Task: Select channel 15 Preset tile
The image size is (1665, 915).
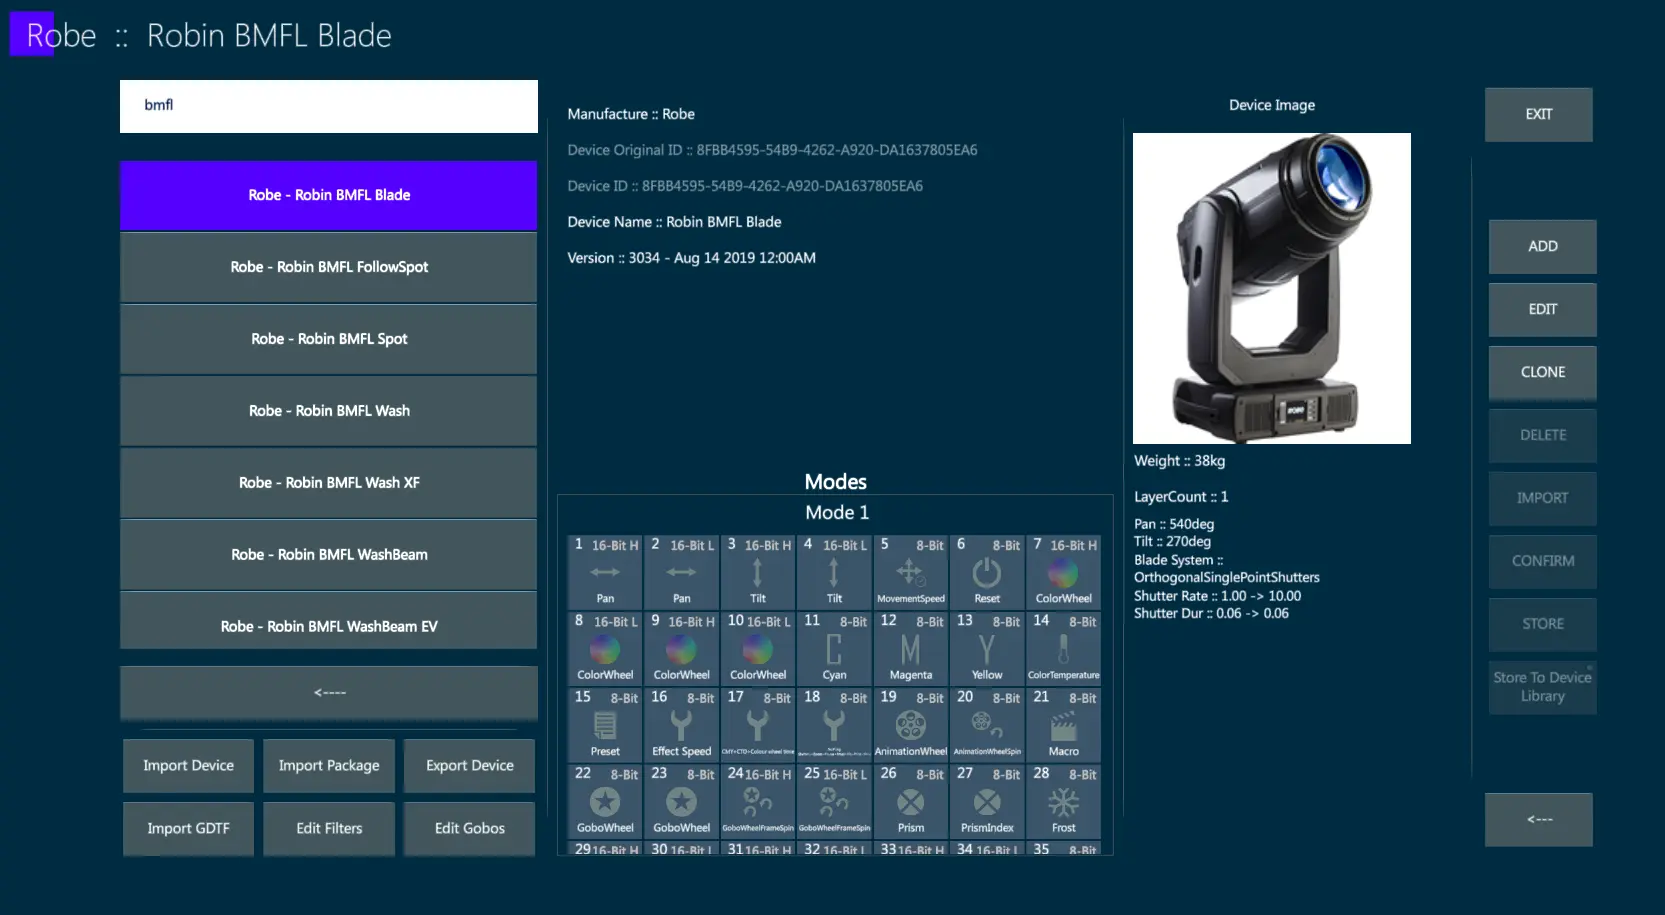Action: 605,725
